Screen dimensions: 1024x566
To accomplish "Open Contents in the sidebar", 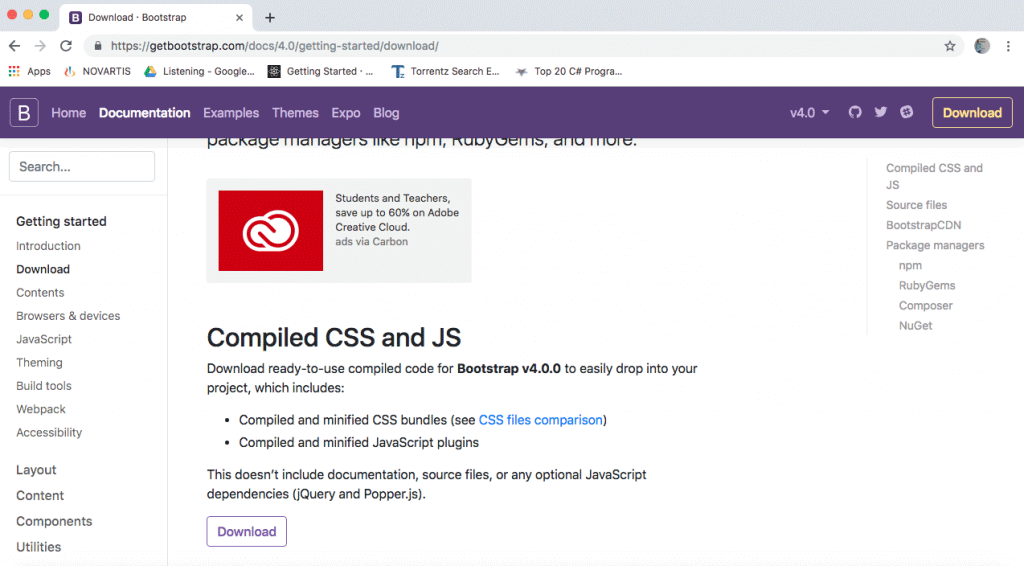I will click(40, 292).
